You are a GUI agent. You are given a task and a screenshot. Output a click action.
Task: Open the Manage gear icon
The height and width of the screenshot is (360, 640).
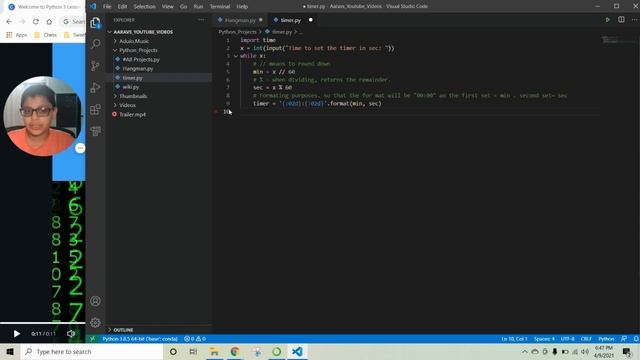tap(96, 322)
